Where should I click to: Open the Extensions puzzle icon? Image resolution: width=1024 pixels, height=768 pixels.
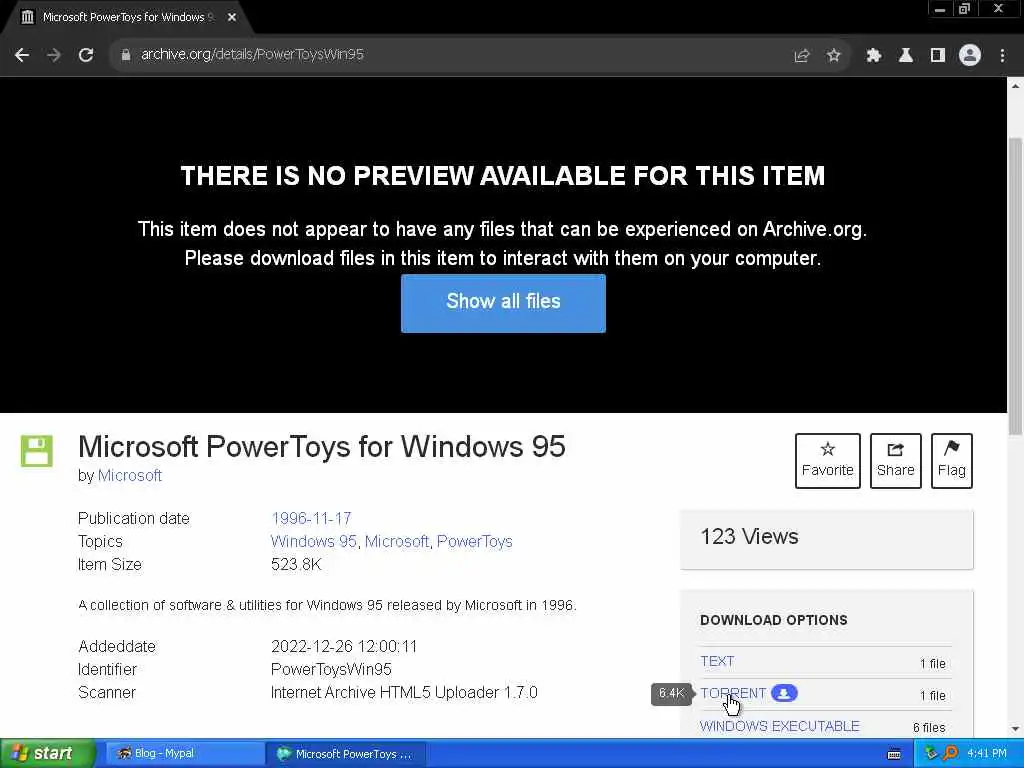click(x=873, y=56)
